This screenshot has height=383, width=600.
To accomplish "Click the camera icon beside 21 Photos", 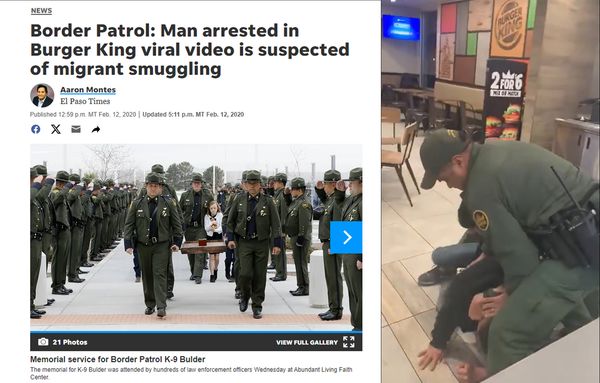I will click(43, 342).
